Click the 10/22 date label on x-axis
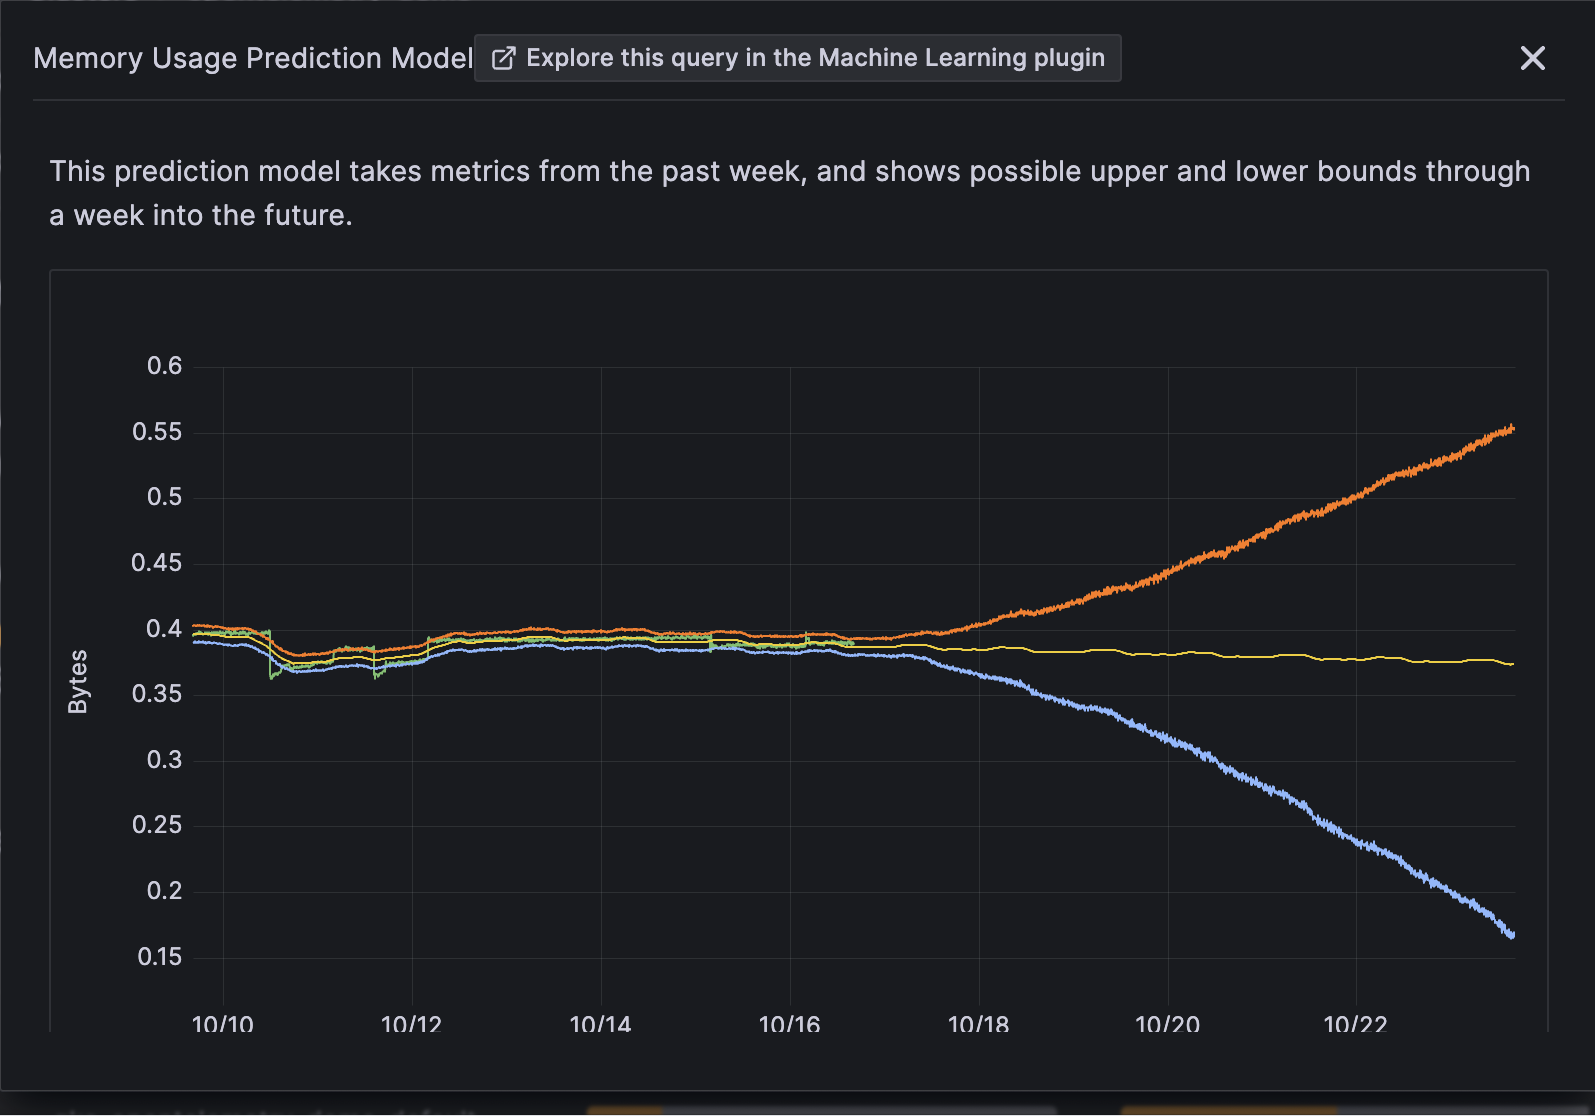 coord(1355,1024)
